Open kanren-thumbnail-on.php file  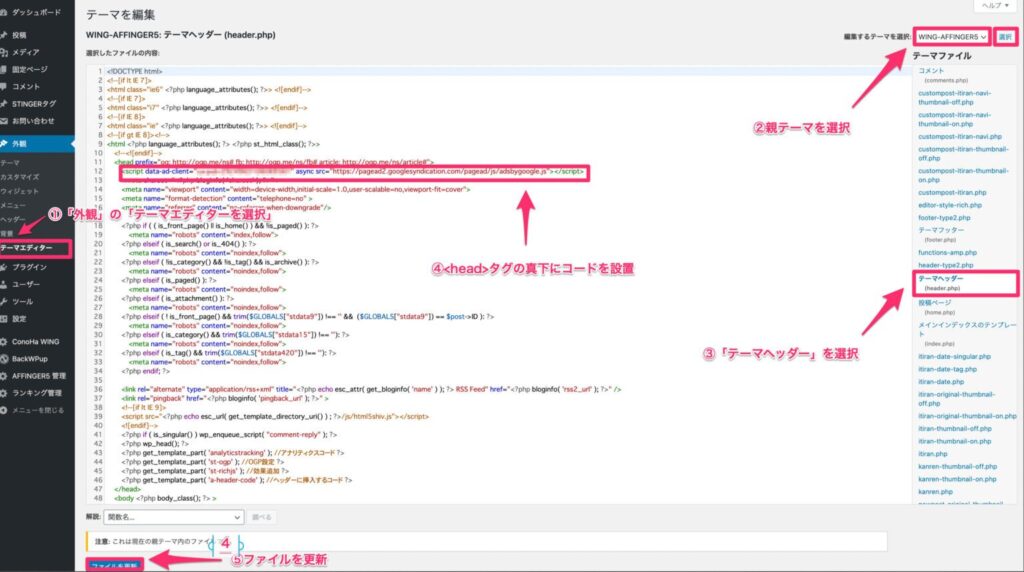pyautogui.click(x=957, y=479)
